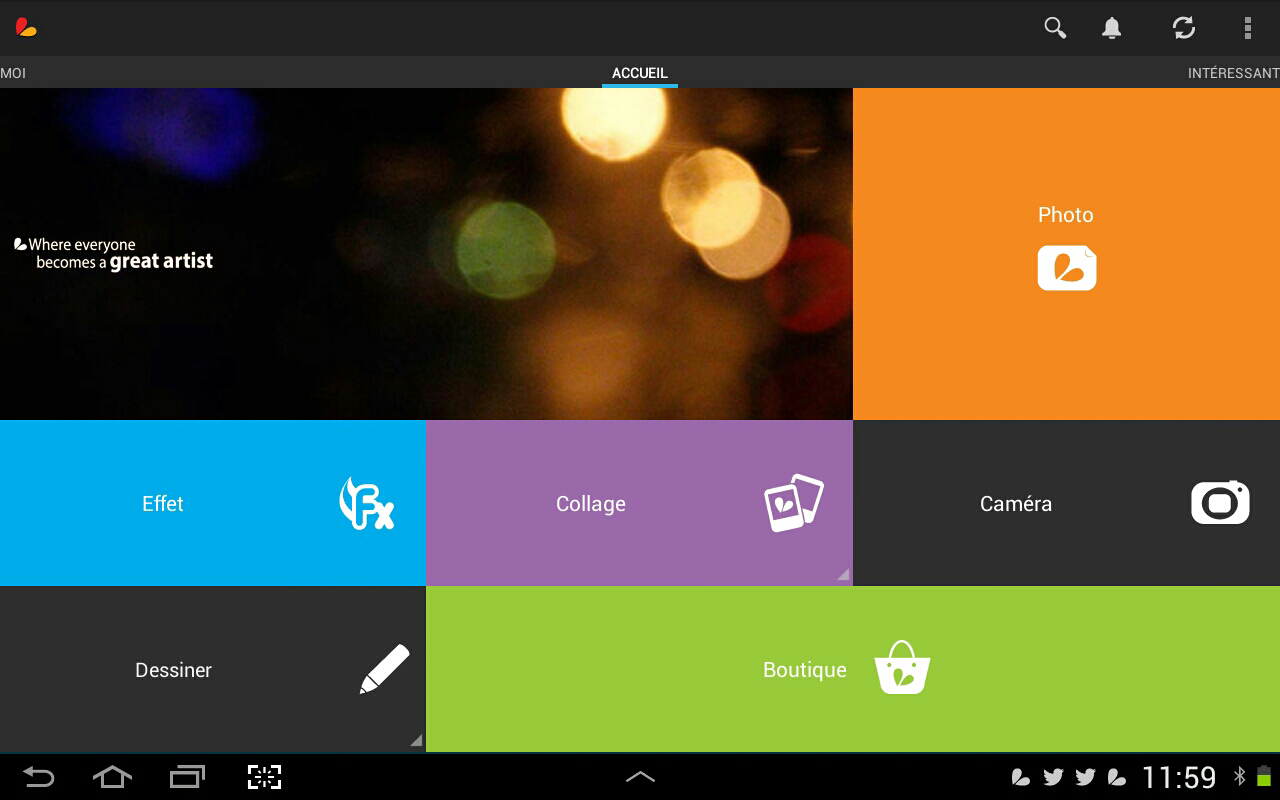This screenshot has height=800, width=1280.
Task: Open the three-dot overflow menu
Action: click(x=1247, y=28)
